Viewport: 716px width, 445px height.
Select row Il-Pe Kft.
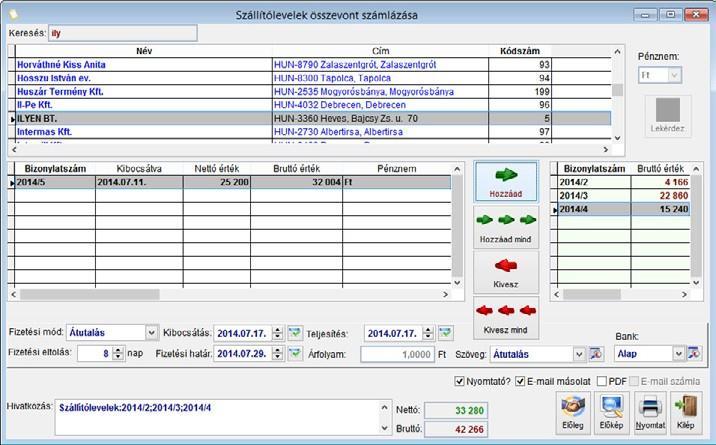313,105
